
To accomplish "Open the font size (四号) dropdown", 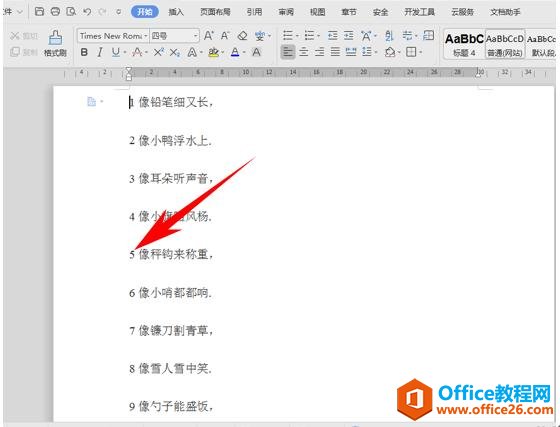I will coord(195,36).
